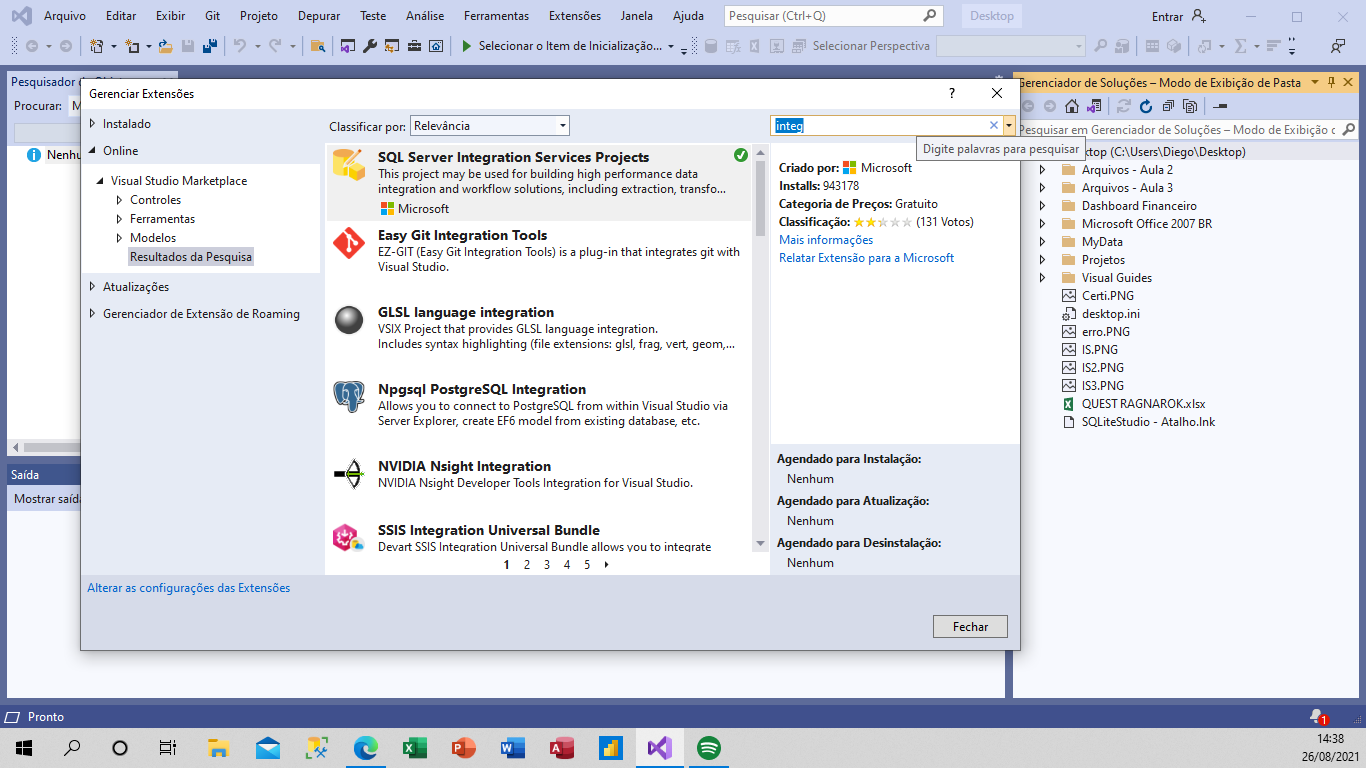Open the Janela menu

click(x=636, y=16)
